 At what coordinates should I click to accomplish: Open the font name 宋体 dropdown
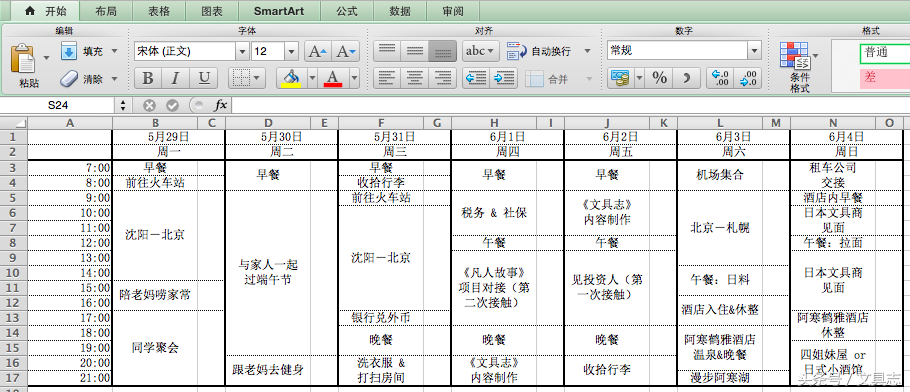242,51
